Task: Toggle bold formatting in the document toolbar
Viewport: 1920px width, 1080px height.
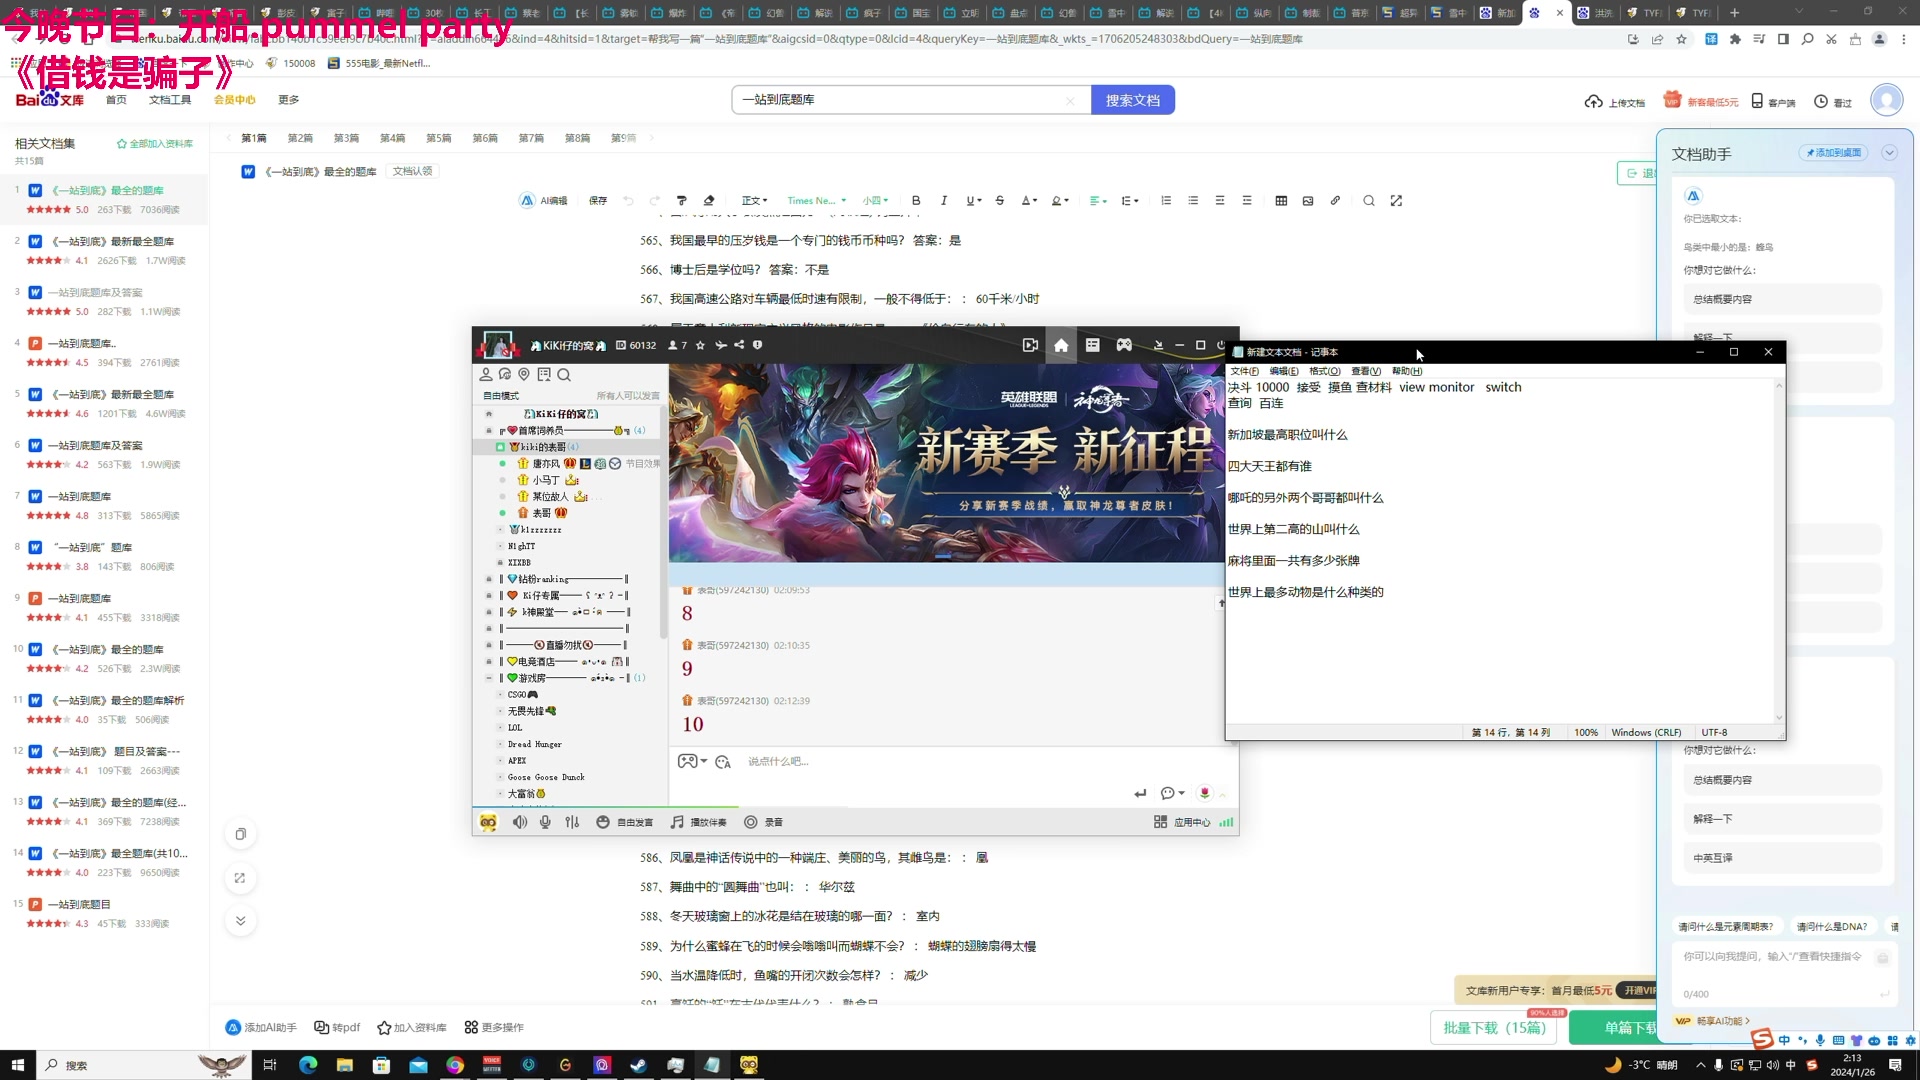Action: [916, 200]
